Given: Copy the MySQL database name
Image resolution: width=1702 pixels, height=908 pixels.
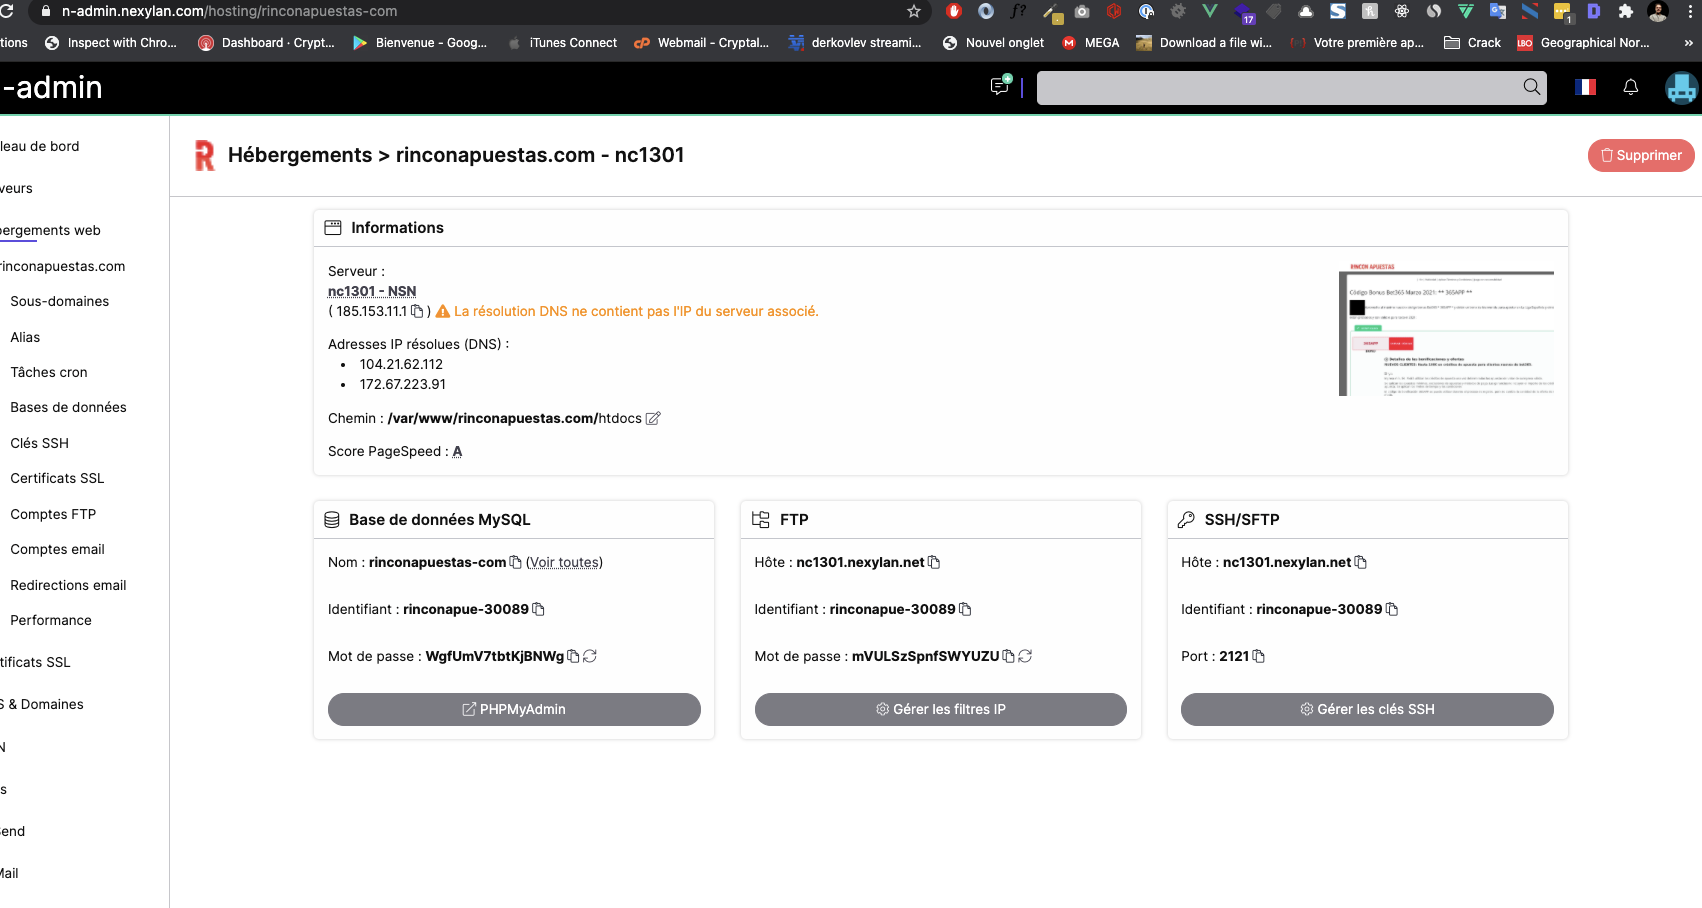Looking at the screenshot, I should pos(515,562).
